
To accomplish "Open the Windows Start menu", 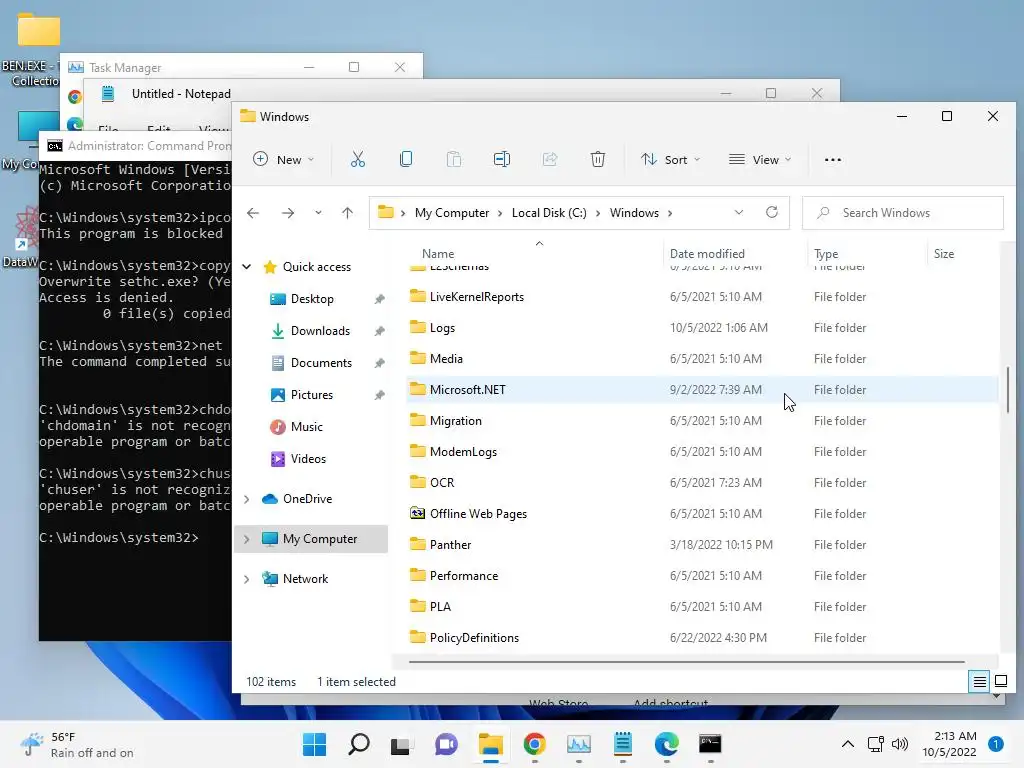I will point(315,744).
